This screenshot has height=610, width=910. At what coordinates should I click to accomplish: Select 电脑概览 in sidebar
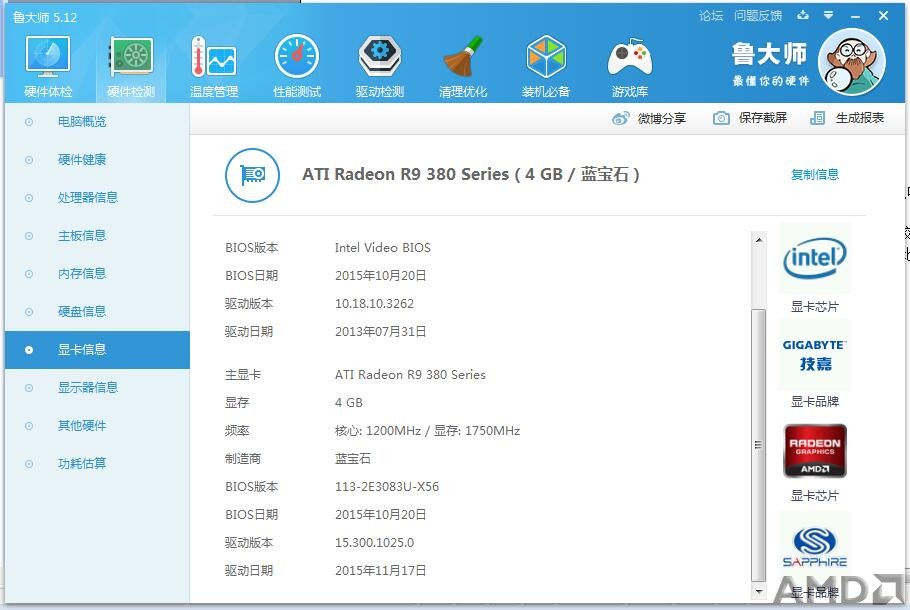point(97,122)
